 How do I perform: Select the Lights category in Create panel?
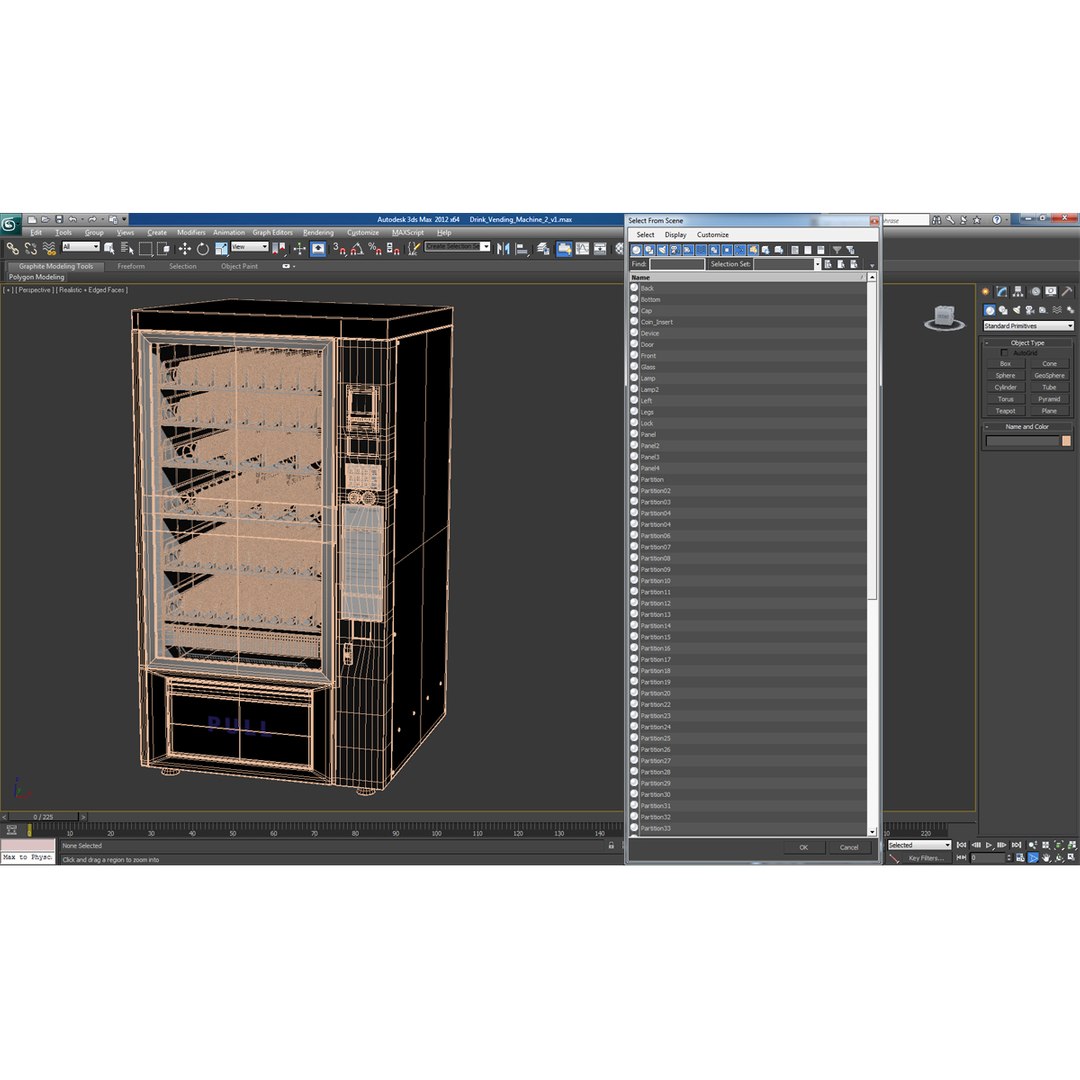(x=1017, y=310)
